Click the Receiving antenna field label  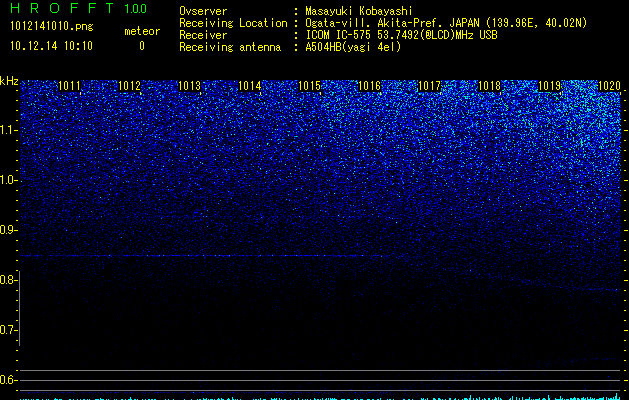click(x=230, y=47)
